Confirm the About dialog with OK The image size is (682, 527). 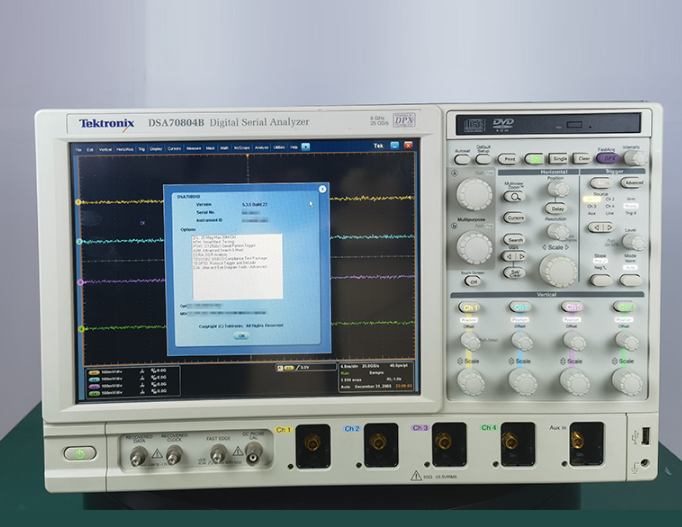[241, 336]
